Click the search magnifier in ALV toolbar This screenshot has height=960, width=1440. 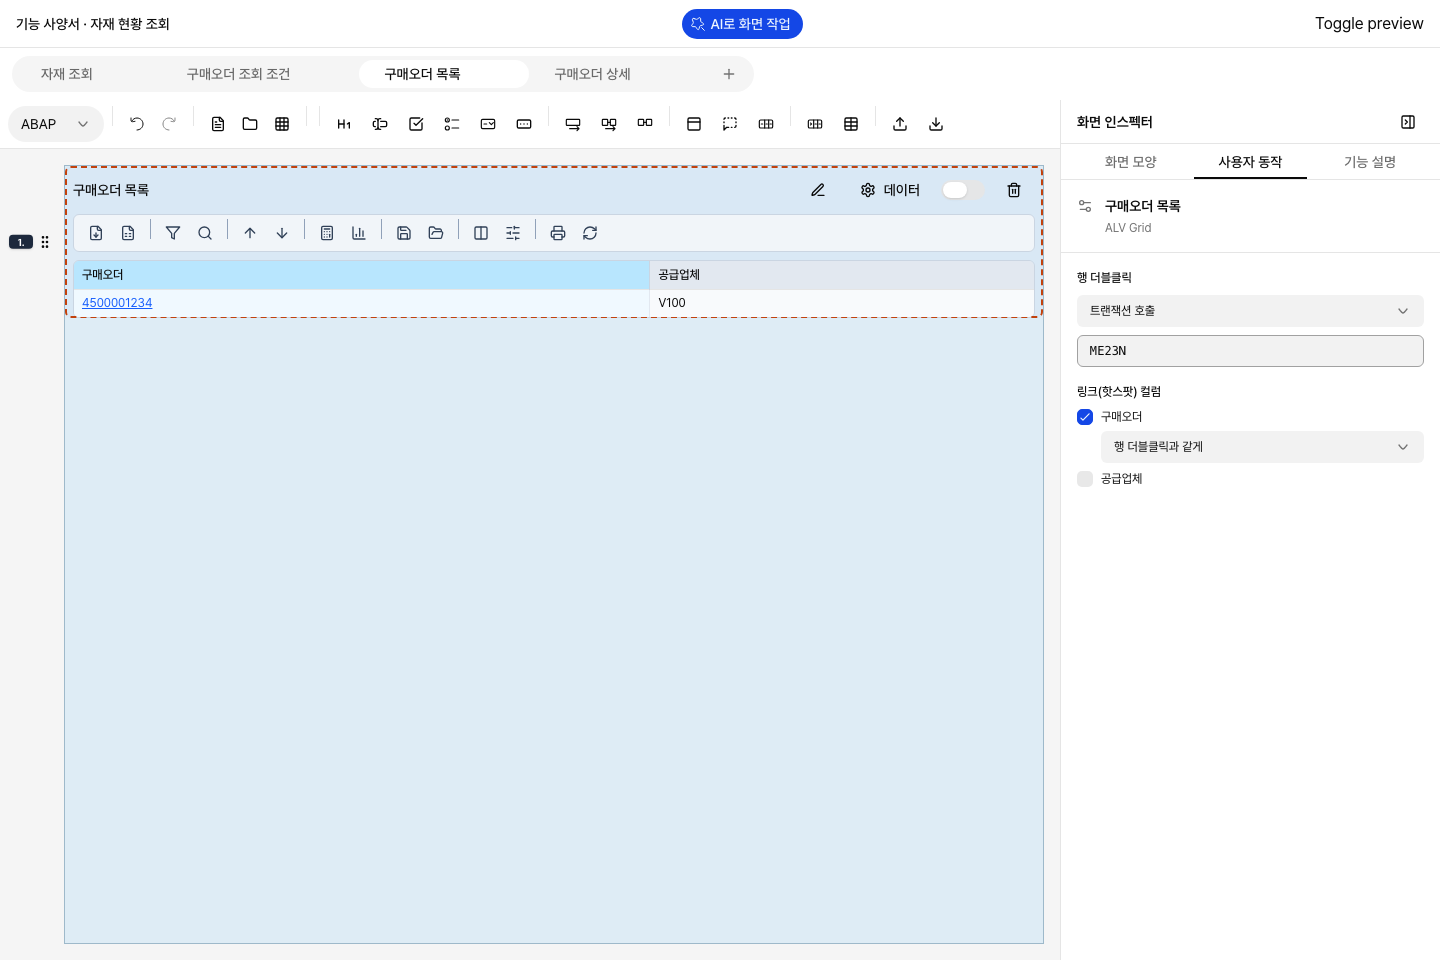click(x=205, y=233)
